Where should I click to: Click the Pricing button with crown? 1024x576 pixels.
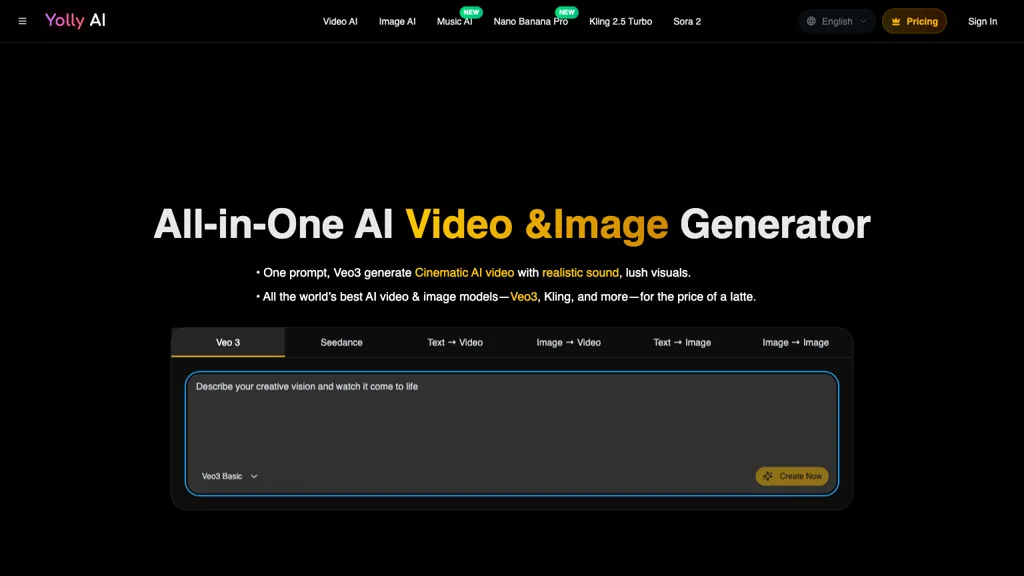point(914,21)
